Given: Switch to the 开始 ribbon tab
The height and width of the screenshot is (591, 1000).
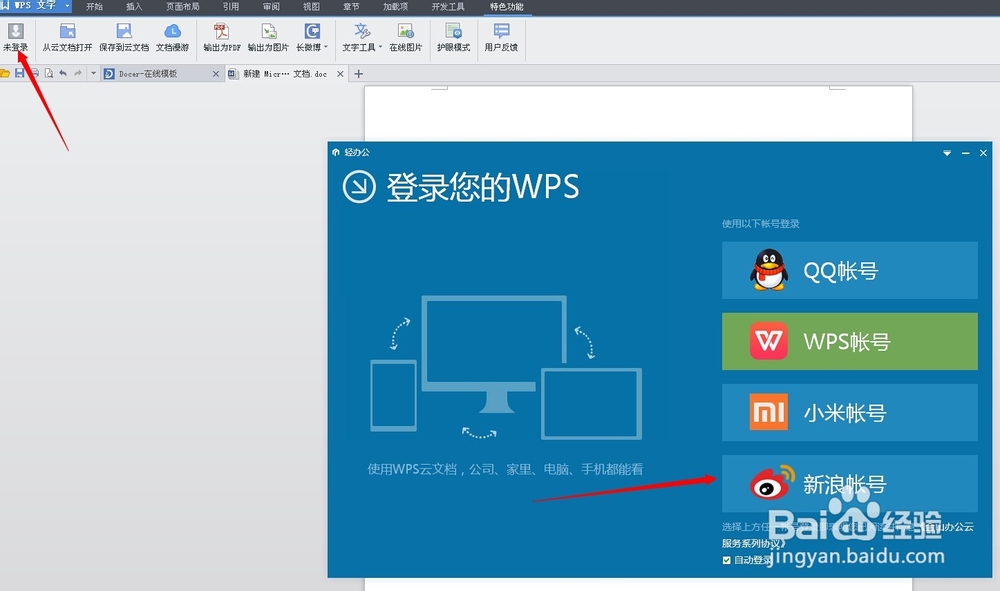Looking at the screenshot, I should [x=94, y=6].
